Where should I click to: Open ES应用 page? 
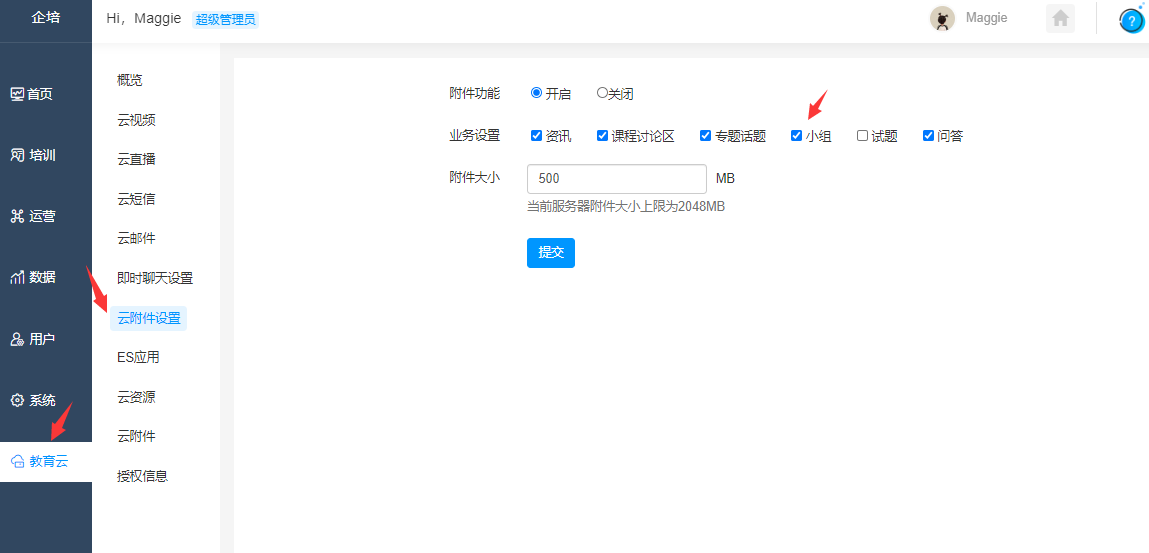click(x=138, y=357)
